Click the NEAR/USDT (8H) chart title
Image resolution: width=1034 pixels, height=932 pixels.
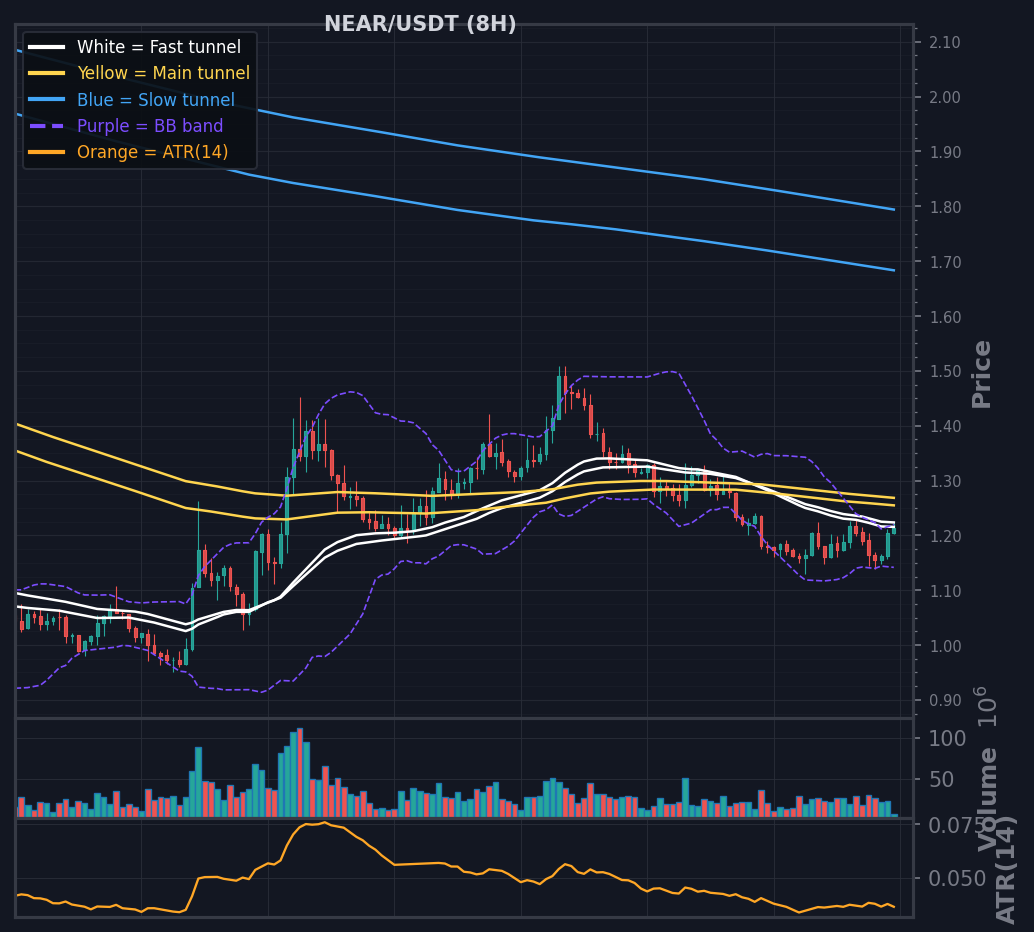tap(420, 24)
